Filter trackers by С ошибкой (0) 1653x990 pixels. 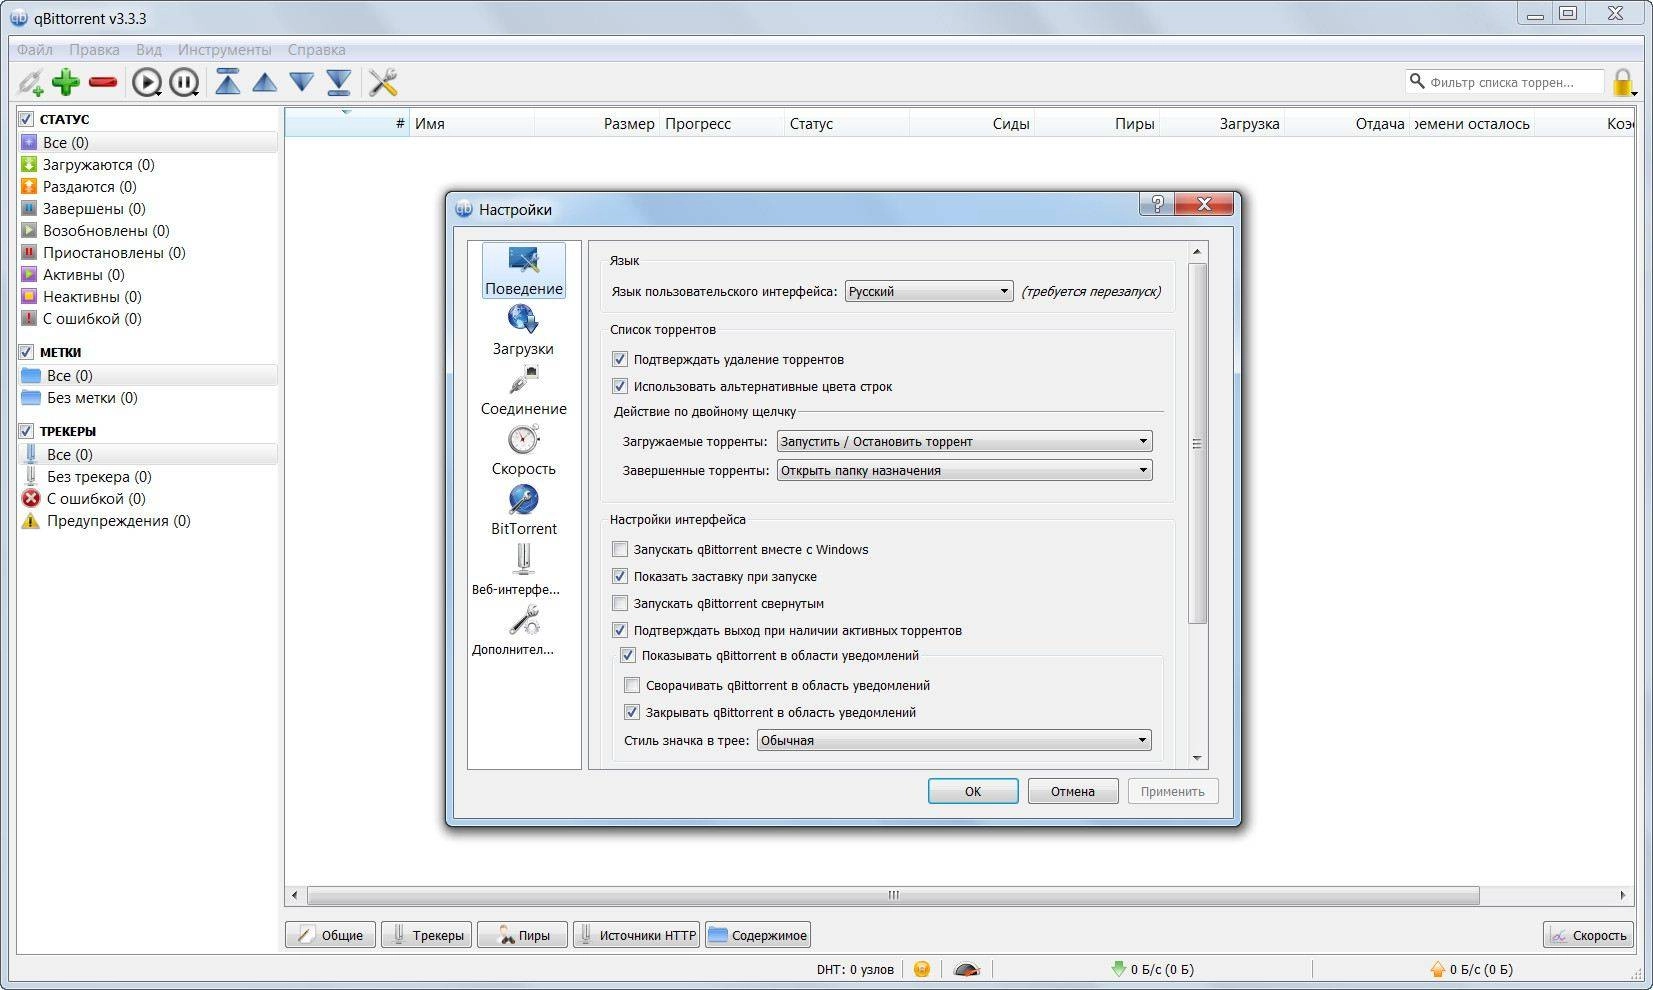(147, 499)
